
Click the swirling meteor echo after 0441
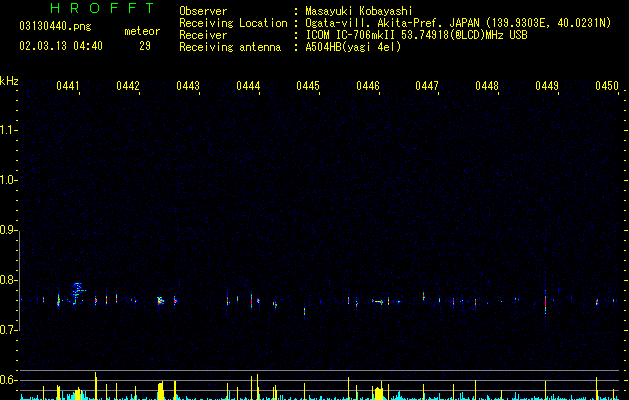click(x=78, y=293)
